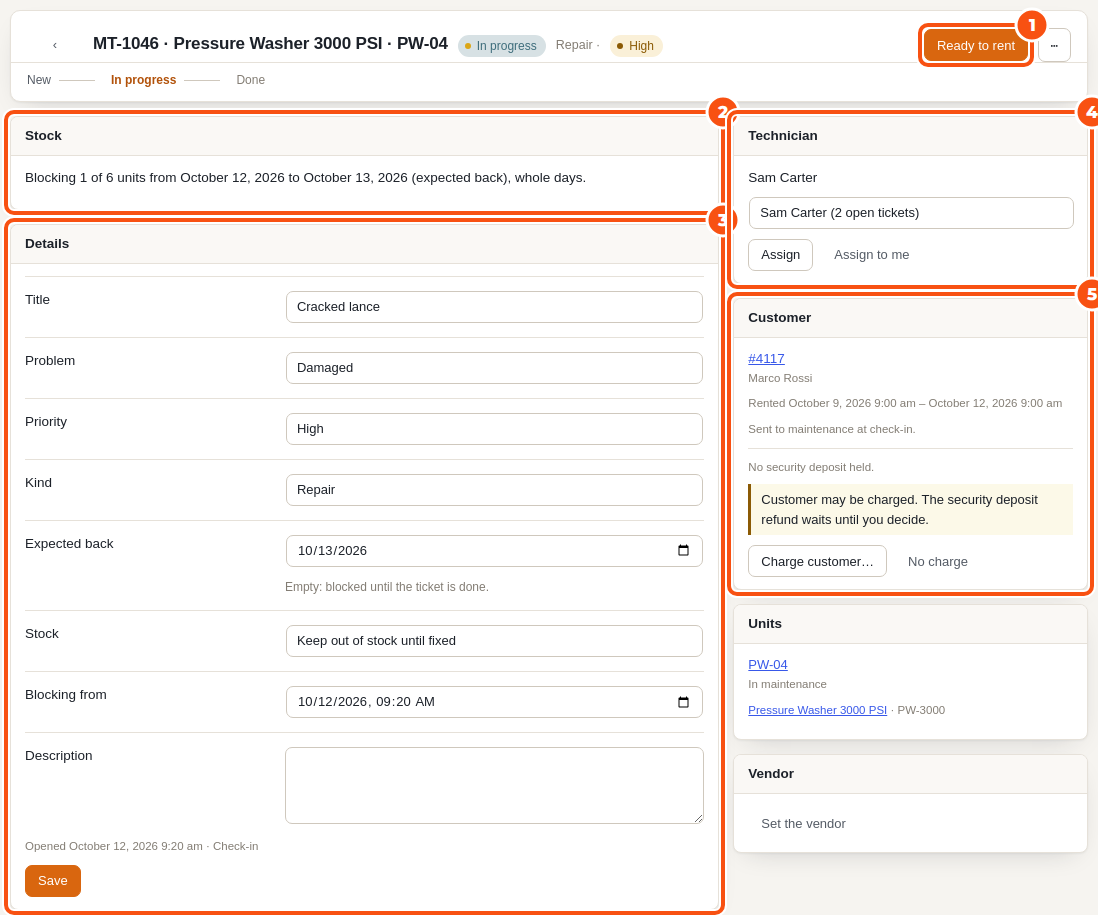The image size is (1098, 915).
Task: Choose Assign to me
Action: (x=871, y=255)
